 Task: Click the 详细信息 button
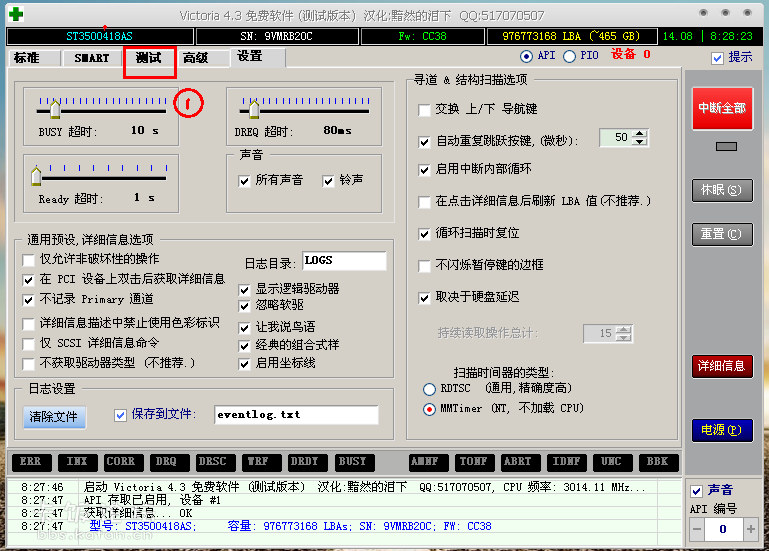point(722,366)
